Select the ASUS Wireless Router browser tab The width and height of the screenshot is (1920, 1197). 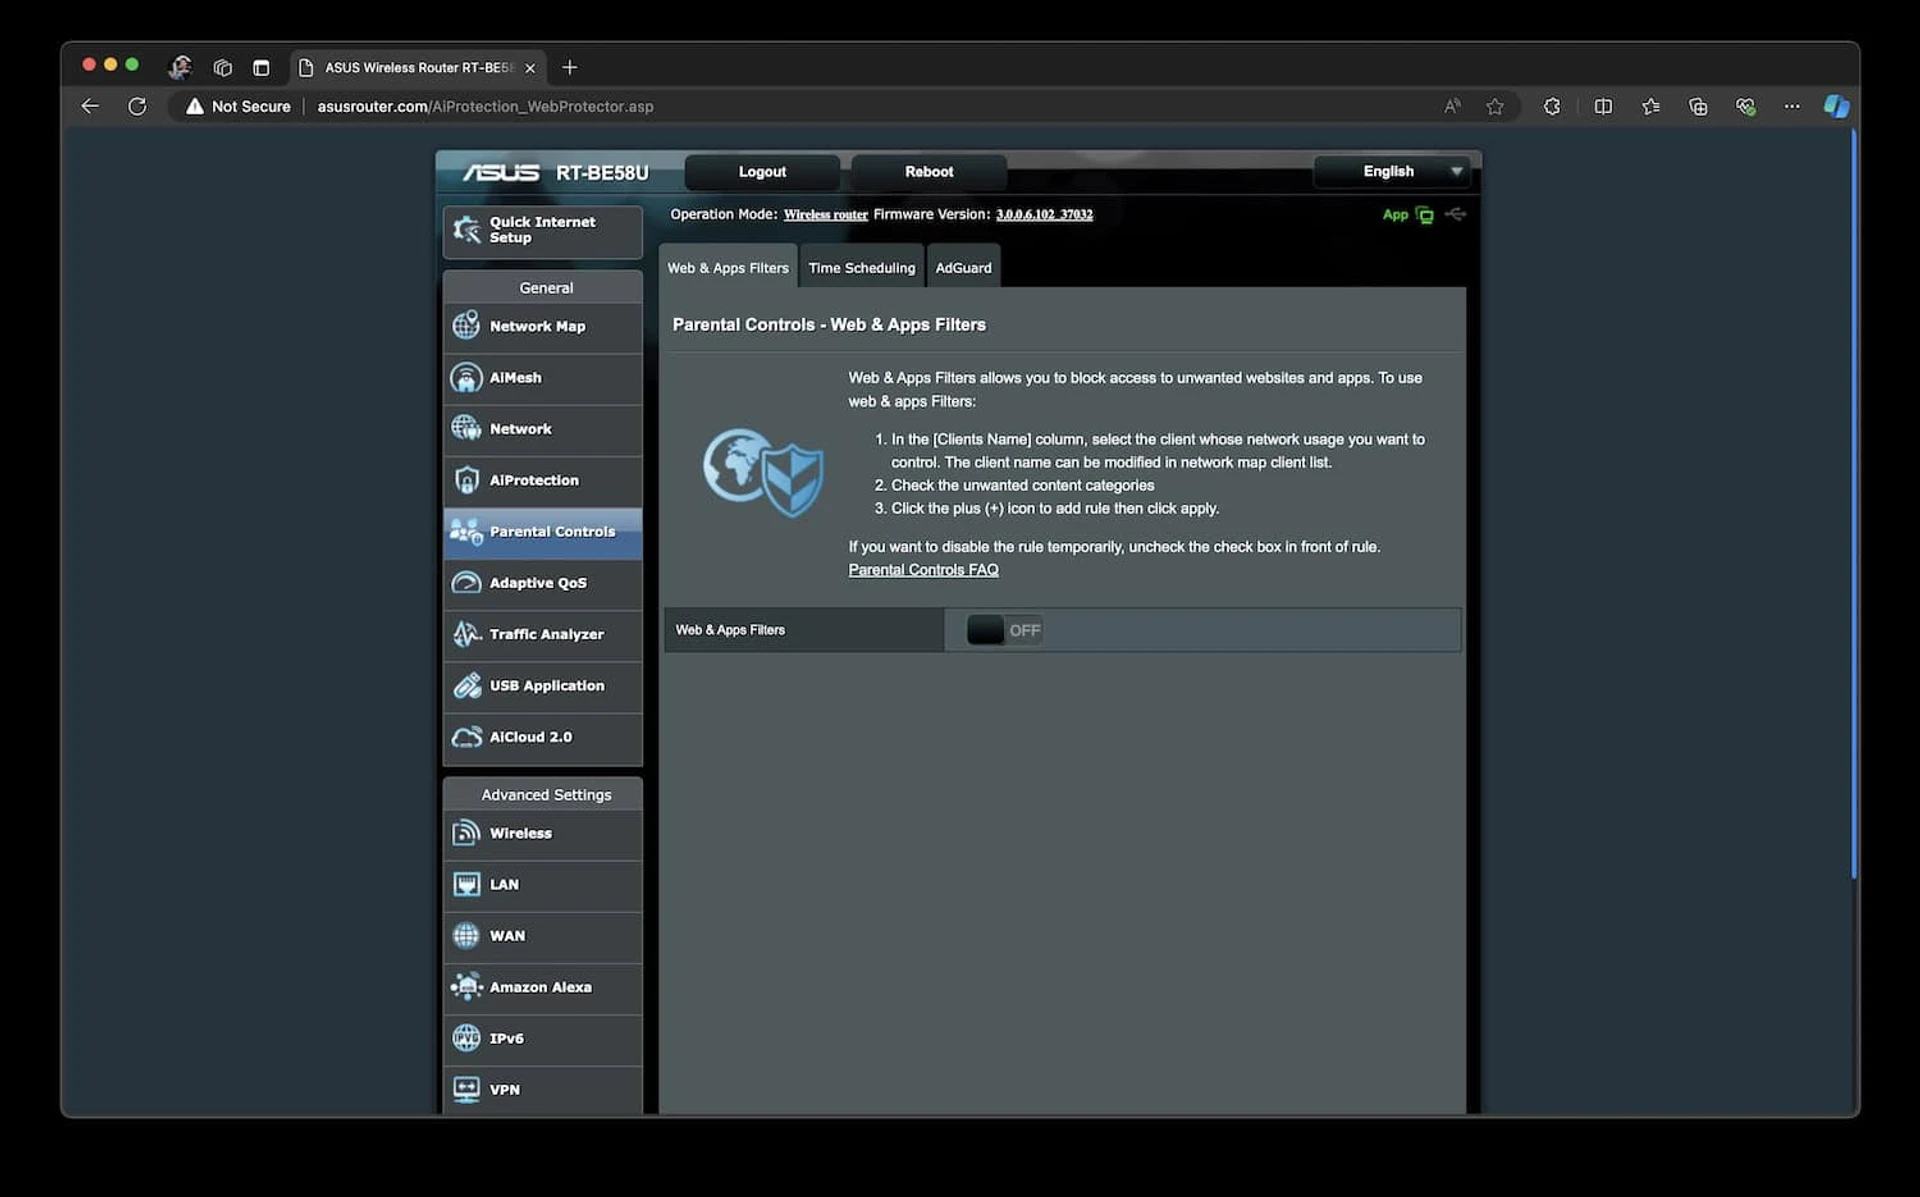tap(418, 68)
